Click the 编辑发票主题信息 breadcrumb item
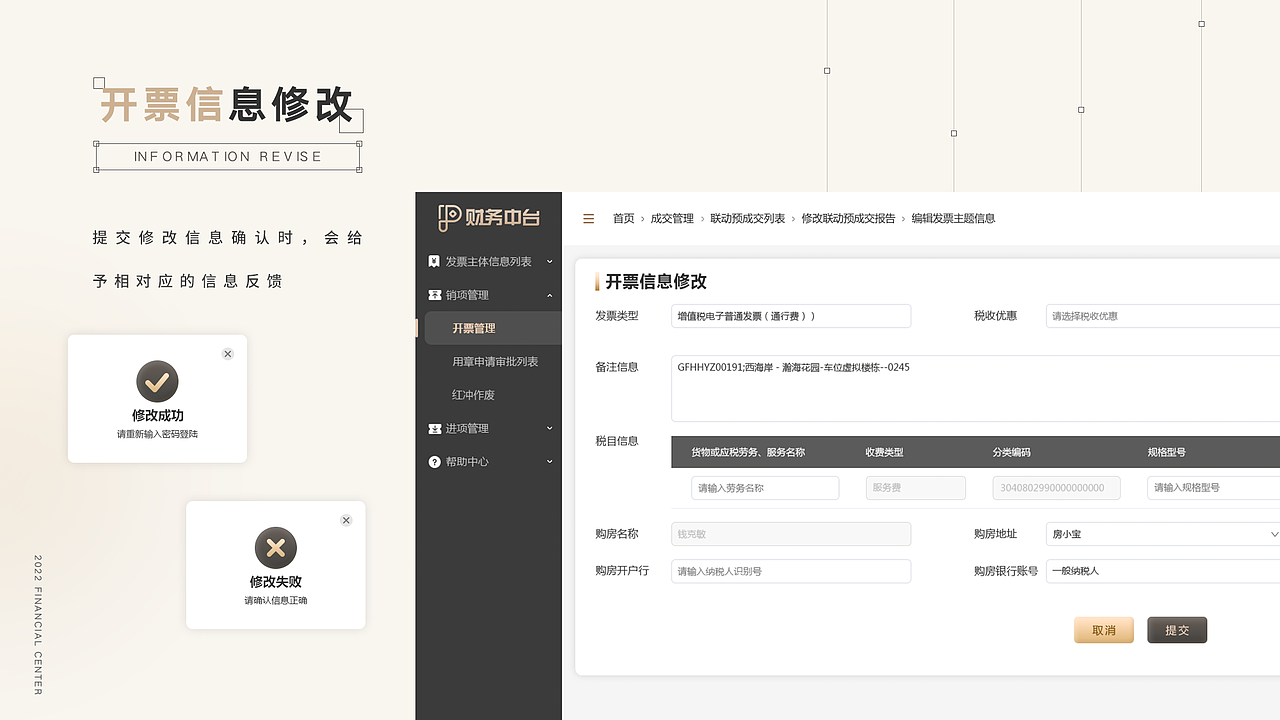Image resolution: width=1280 pixels, height=720 pixels. [953, 218]
